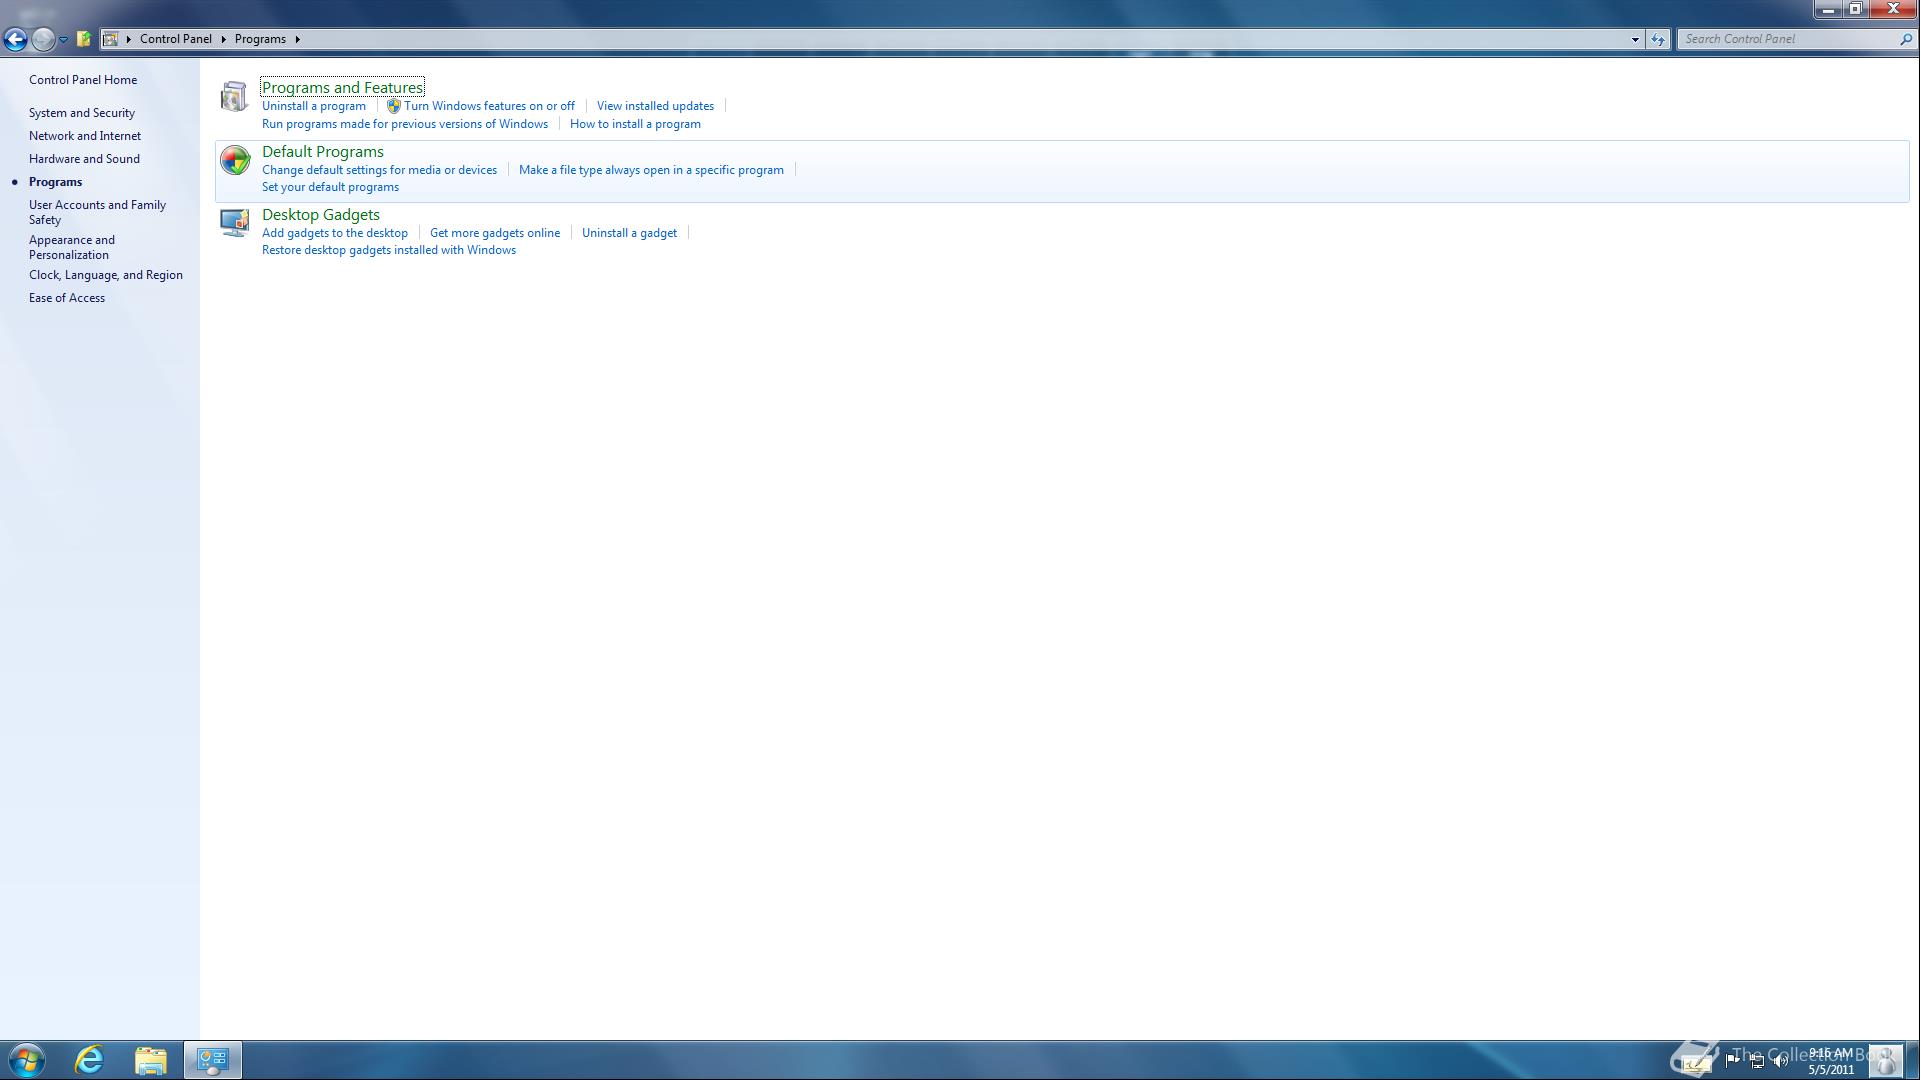
Task: Click the Refresh button by address bar
Action: pos(1658,39)
